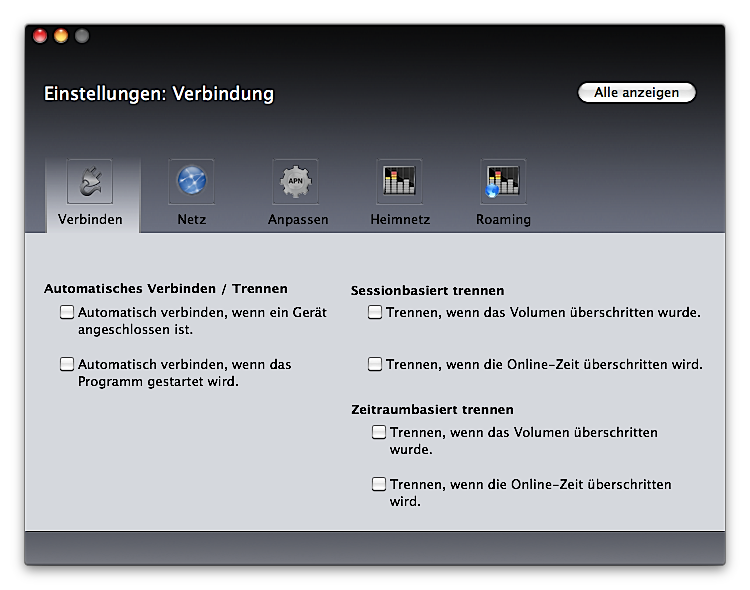750x590 pixels.
Task: Check session-based Volumen überschritten disconnect
Action: pos(375,312)
